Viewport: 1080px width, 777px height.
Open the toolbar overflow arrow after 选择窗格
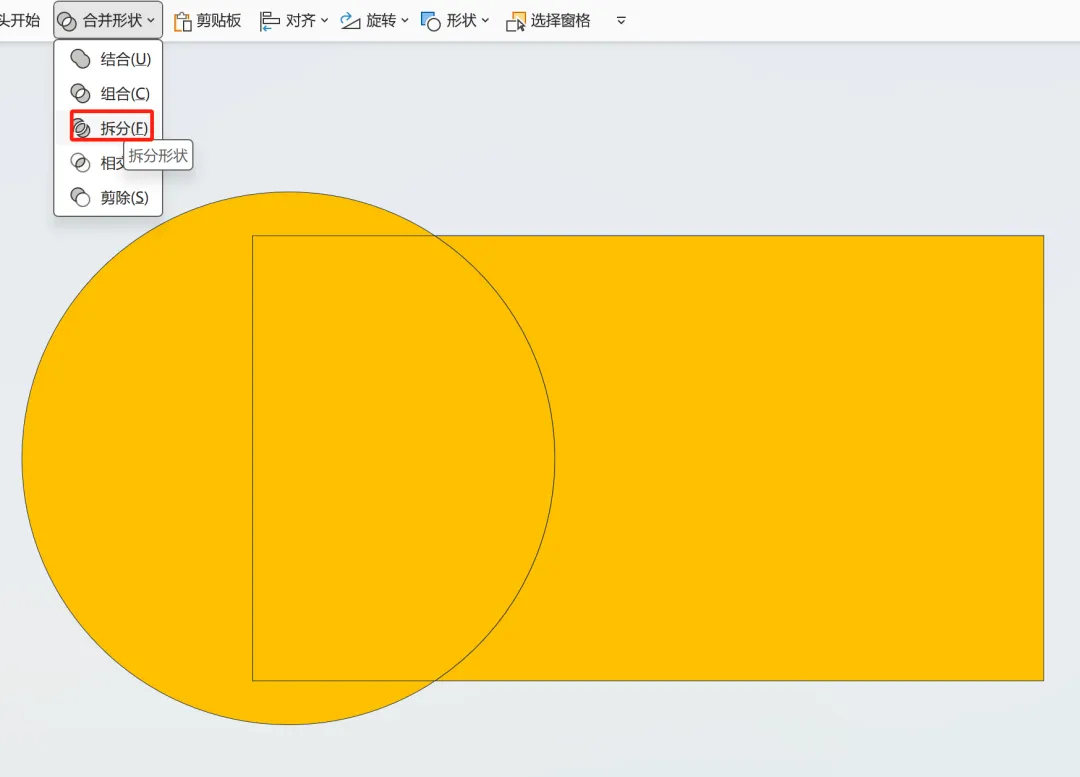click(621, 21)
